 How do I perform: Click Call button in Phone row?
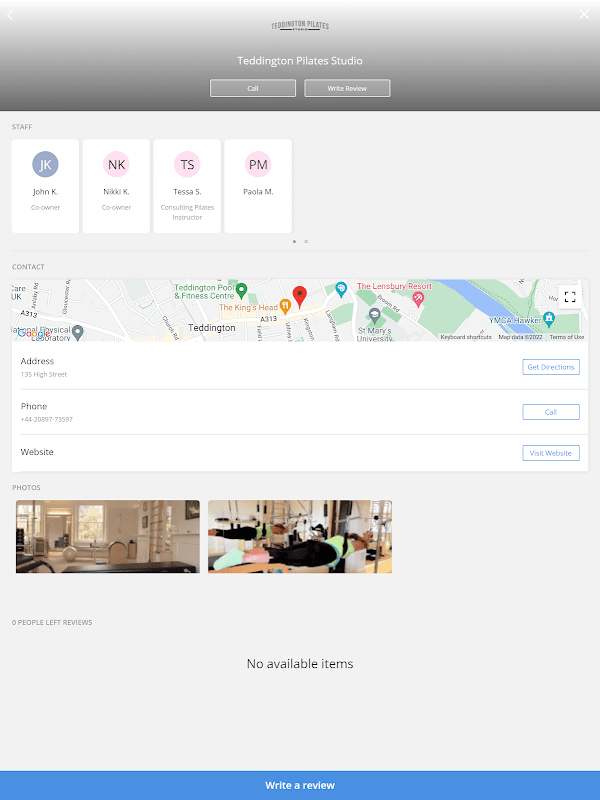(551, 412)
